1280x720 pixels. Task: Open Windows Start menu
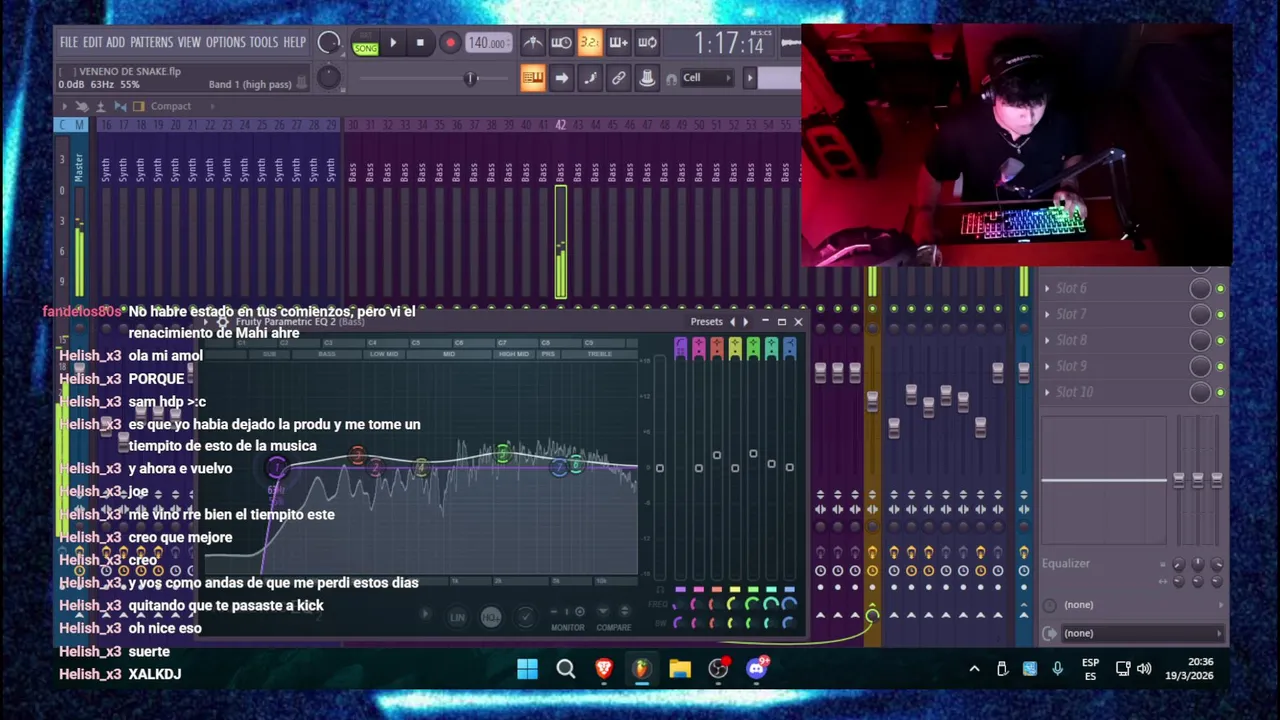[x=527, y=669]
